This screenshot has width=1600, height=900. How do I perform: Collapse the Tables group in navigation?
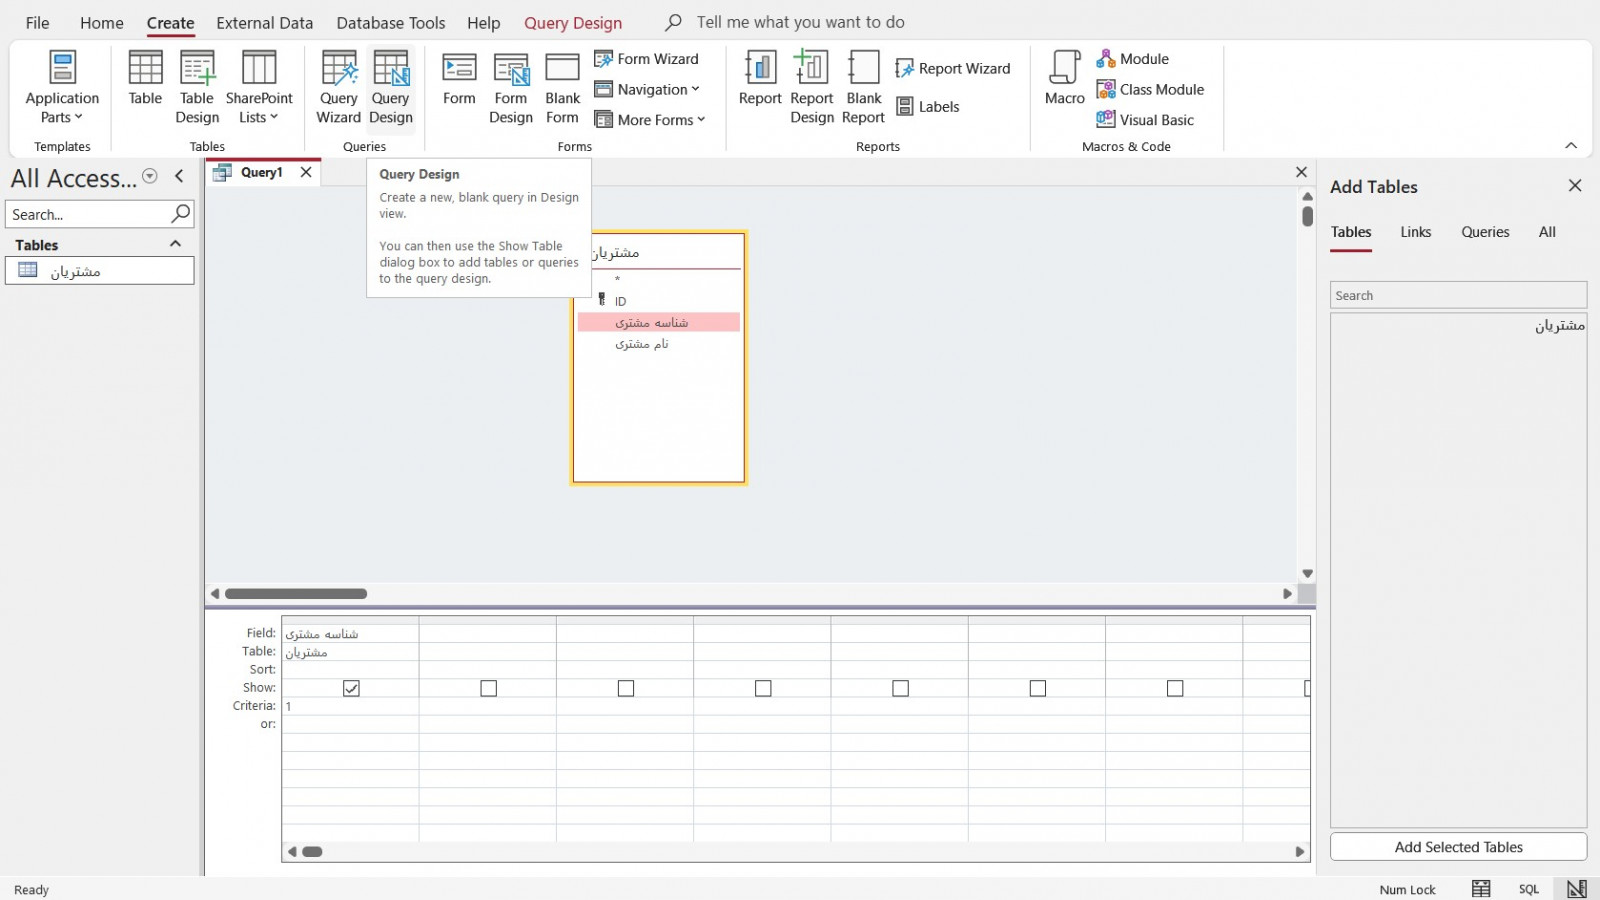(175, 244)
